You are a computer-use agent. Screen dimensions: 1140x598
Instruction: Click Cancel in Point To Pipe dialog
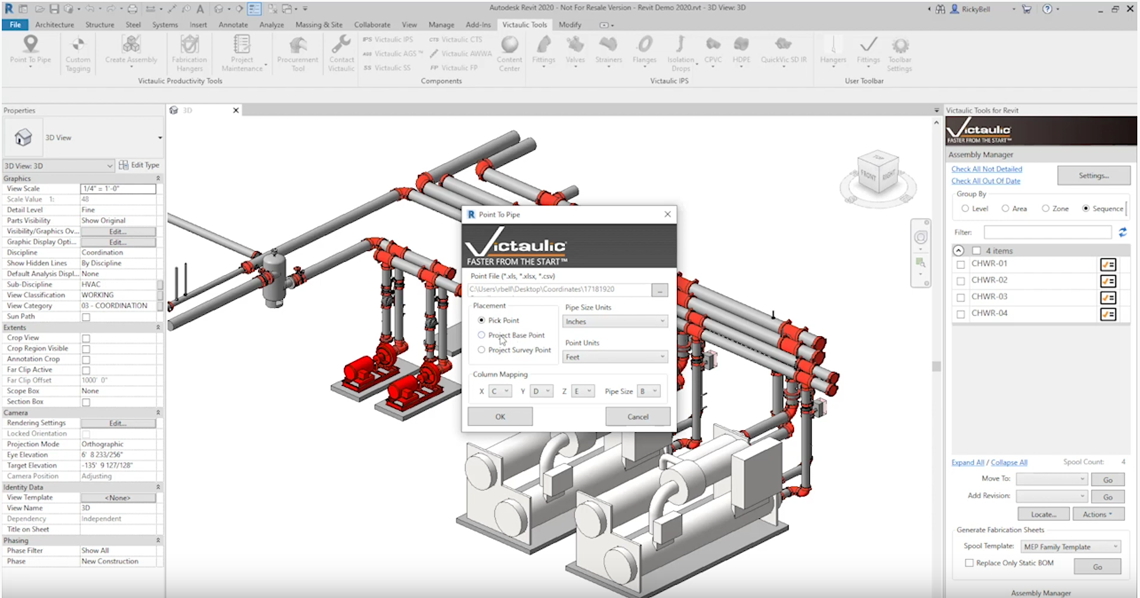click(x=638, y=416)
